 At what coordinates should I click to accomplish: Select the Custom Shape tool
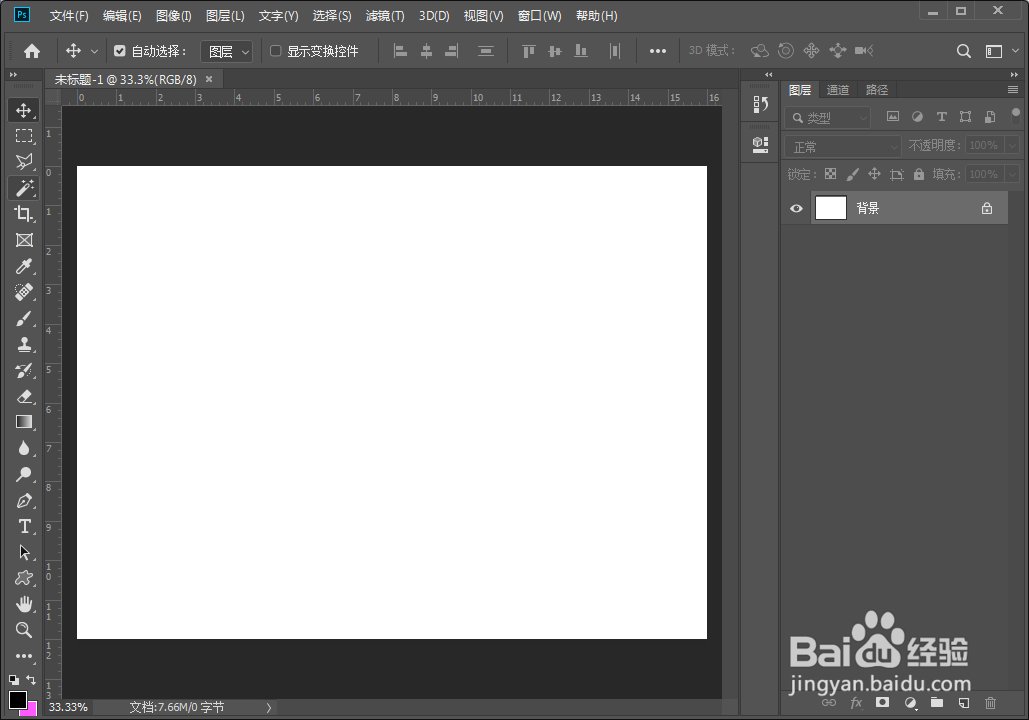[x=24, y=578]
